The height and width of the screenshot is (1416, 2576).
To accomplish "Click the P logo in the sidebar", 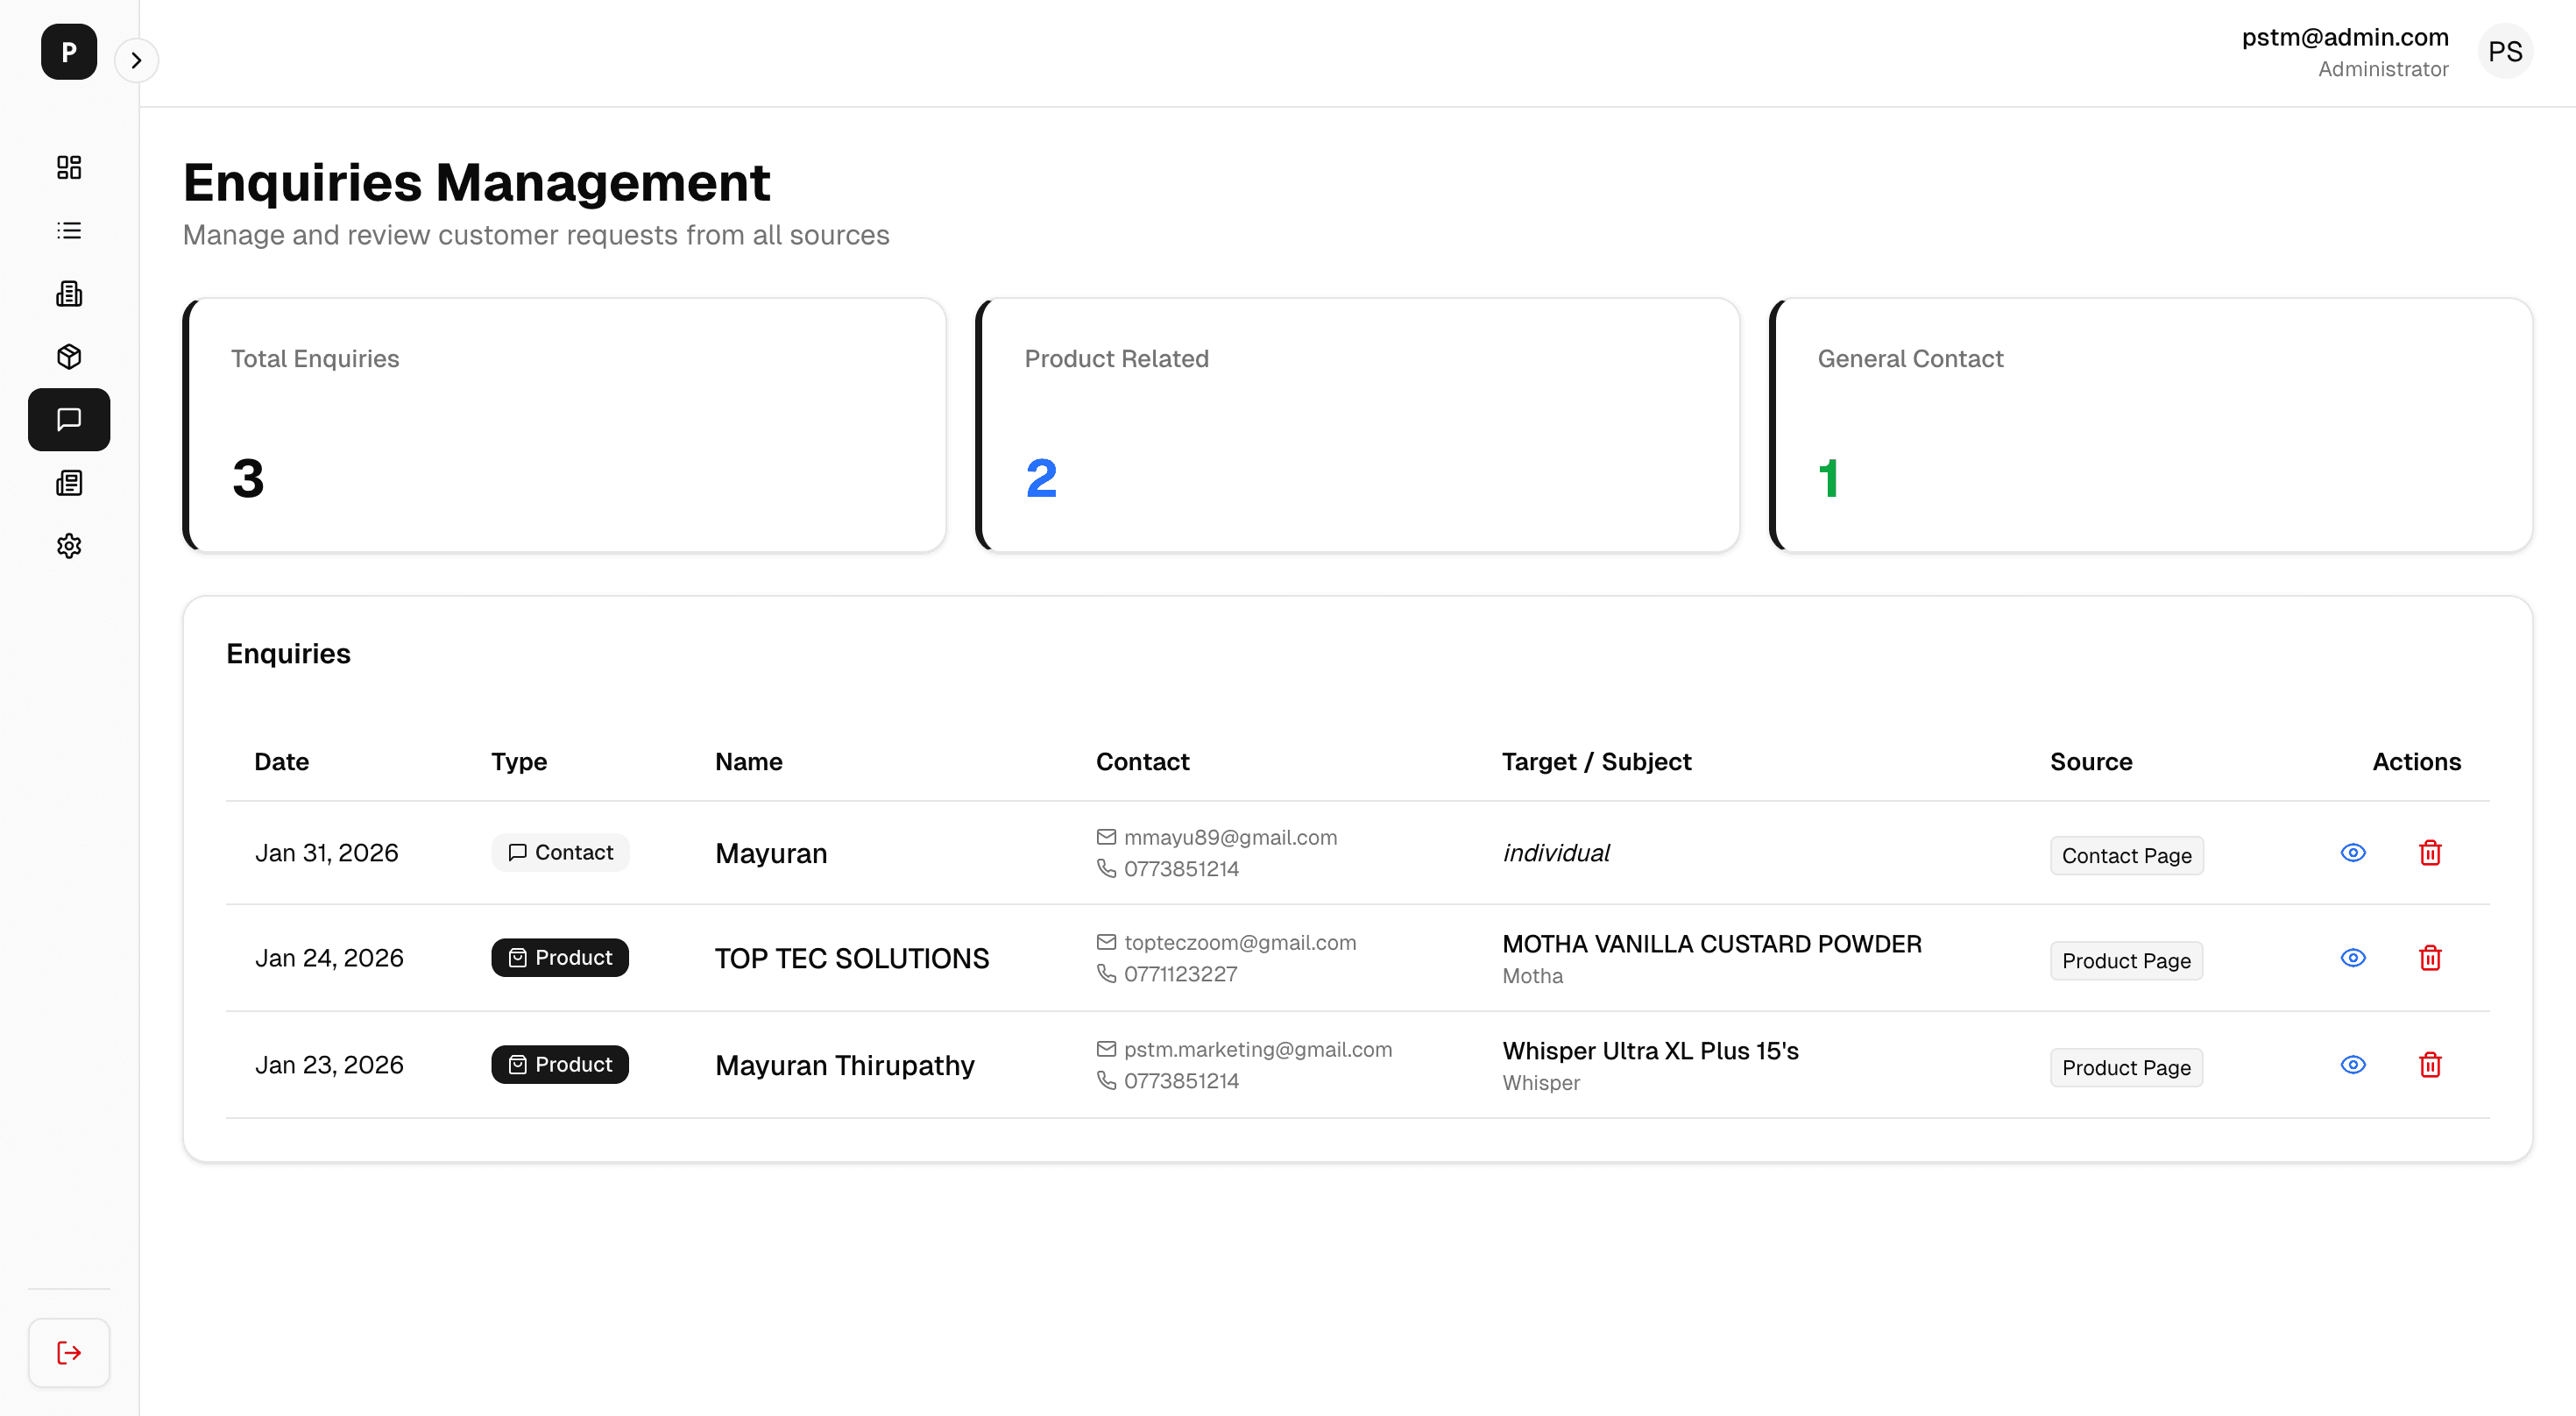I will click(69, 52).
